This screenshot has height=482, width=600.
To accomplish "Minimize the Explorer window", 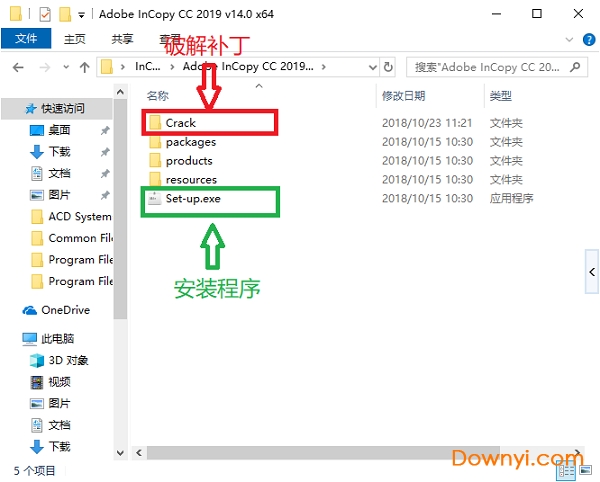I will pos(496,14).
